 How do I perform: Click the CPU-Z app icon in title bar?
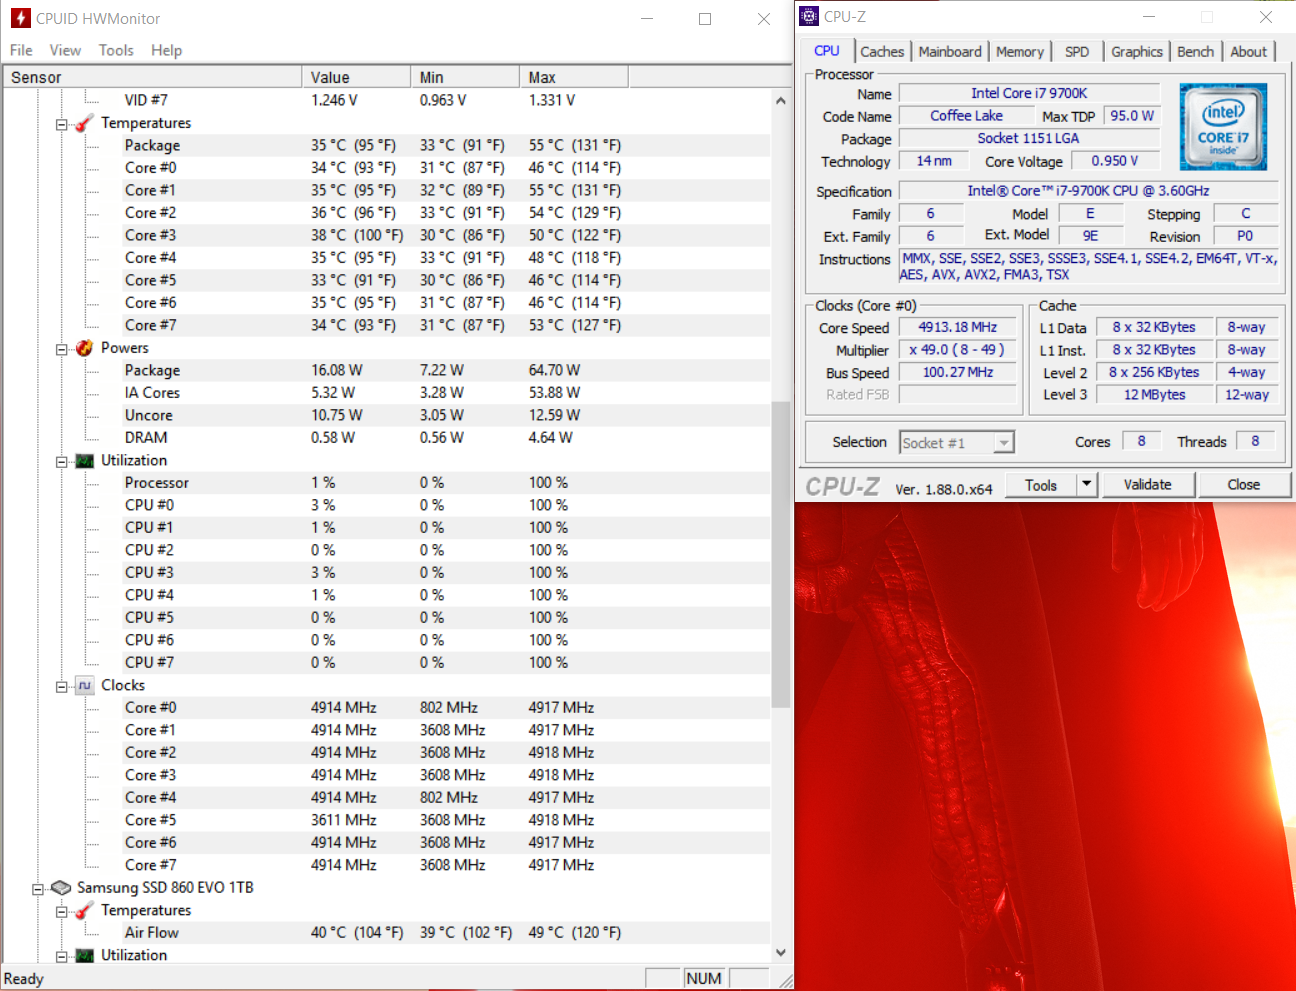point(809,16)
